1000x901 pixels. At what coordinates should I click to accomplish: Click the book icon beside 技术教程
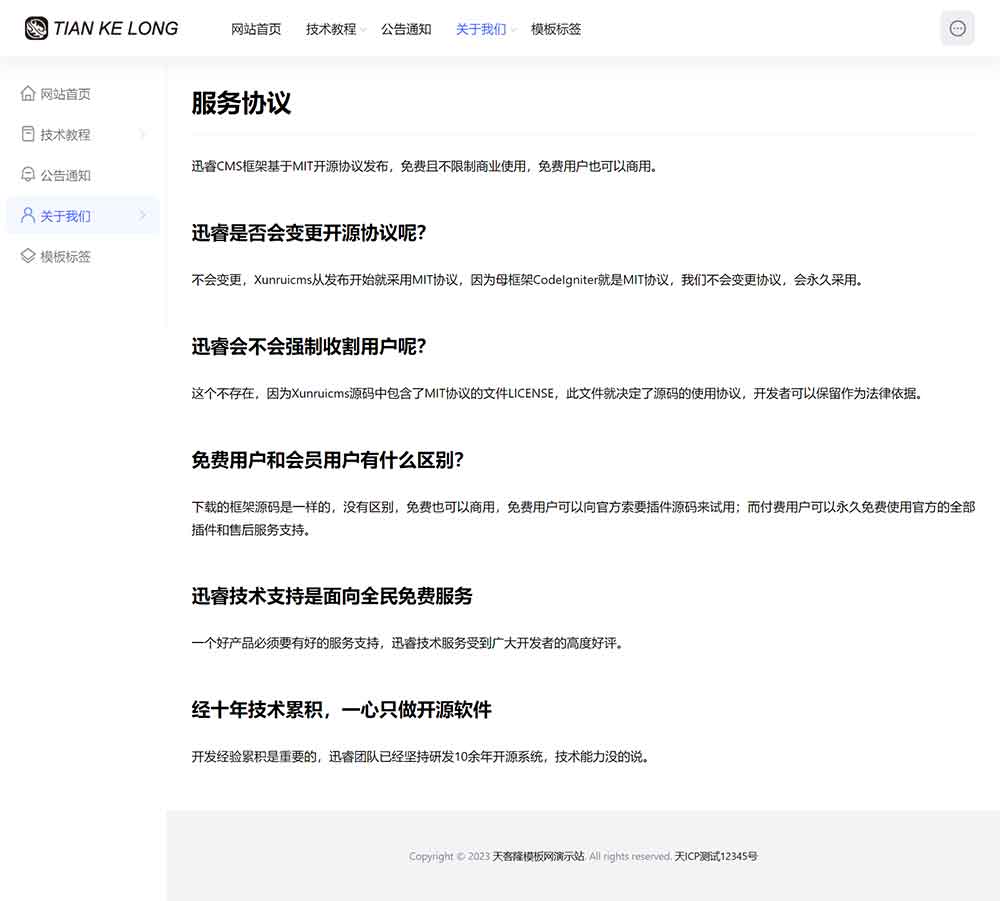pos(28,134)
